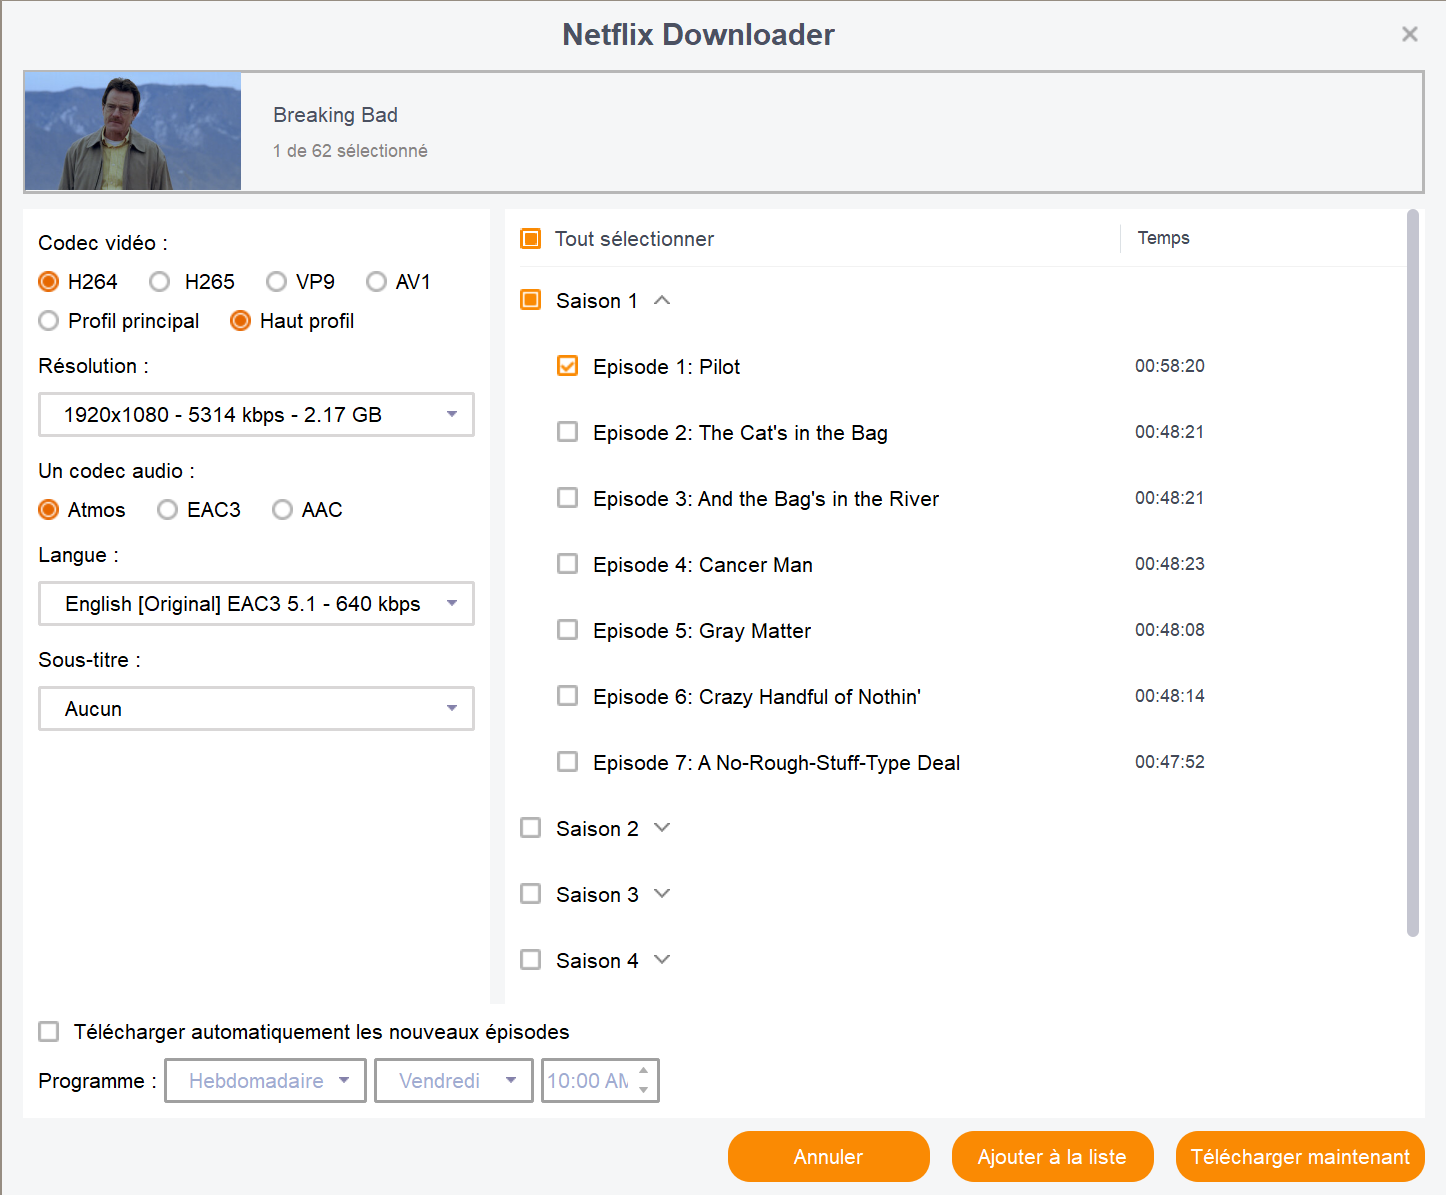The width and height of the screenshot is (1446, 1195).
Task: Select the H265 video codec
Action: 159,282
